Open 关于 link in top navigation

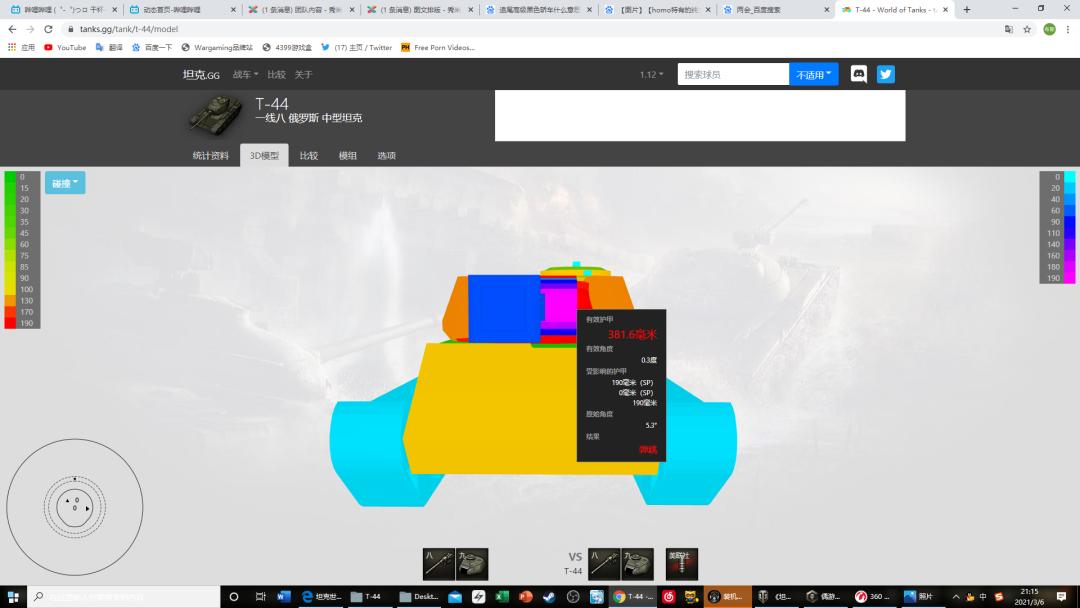(x=303, y=74)
